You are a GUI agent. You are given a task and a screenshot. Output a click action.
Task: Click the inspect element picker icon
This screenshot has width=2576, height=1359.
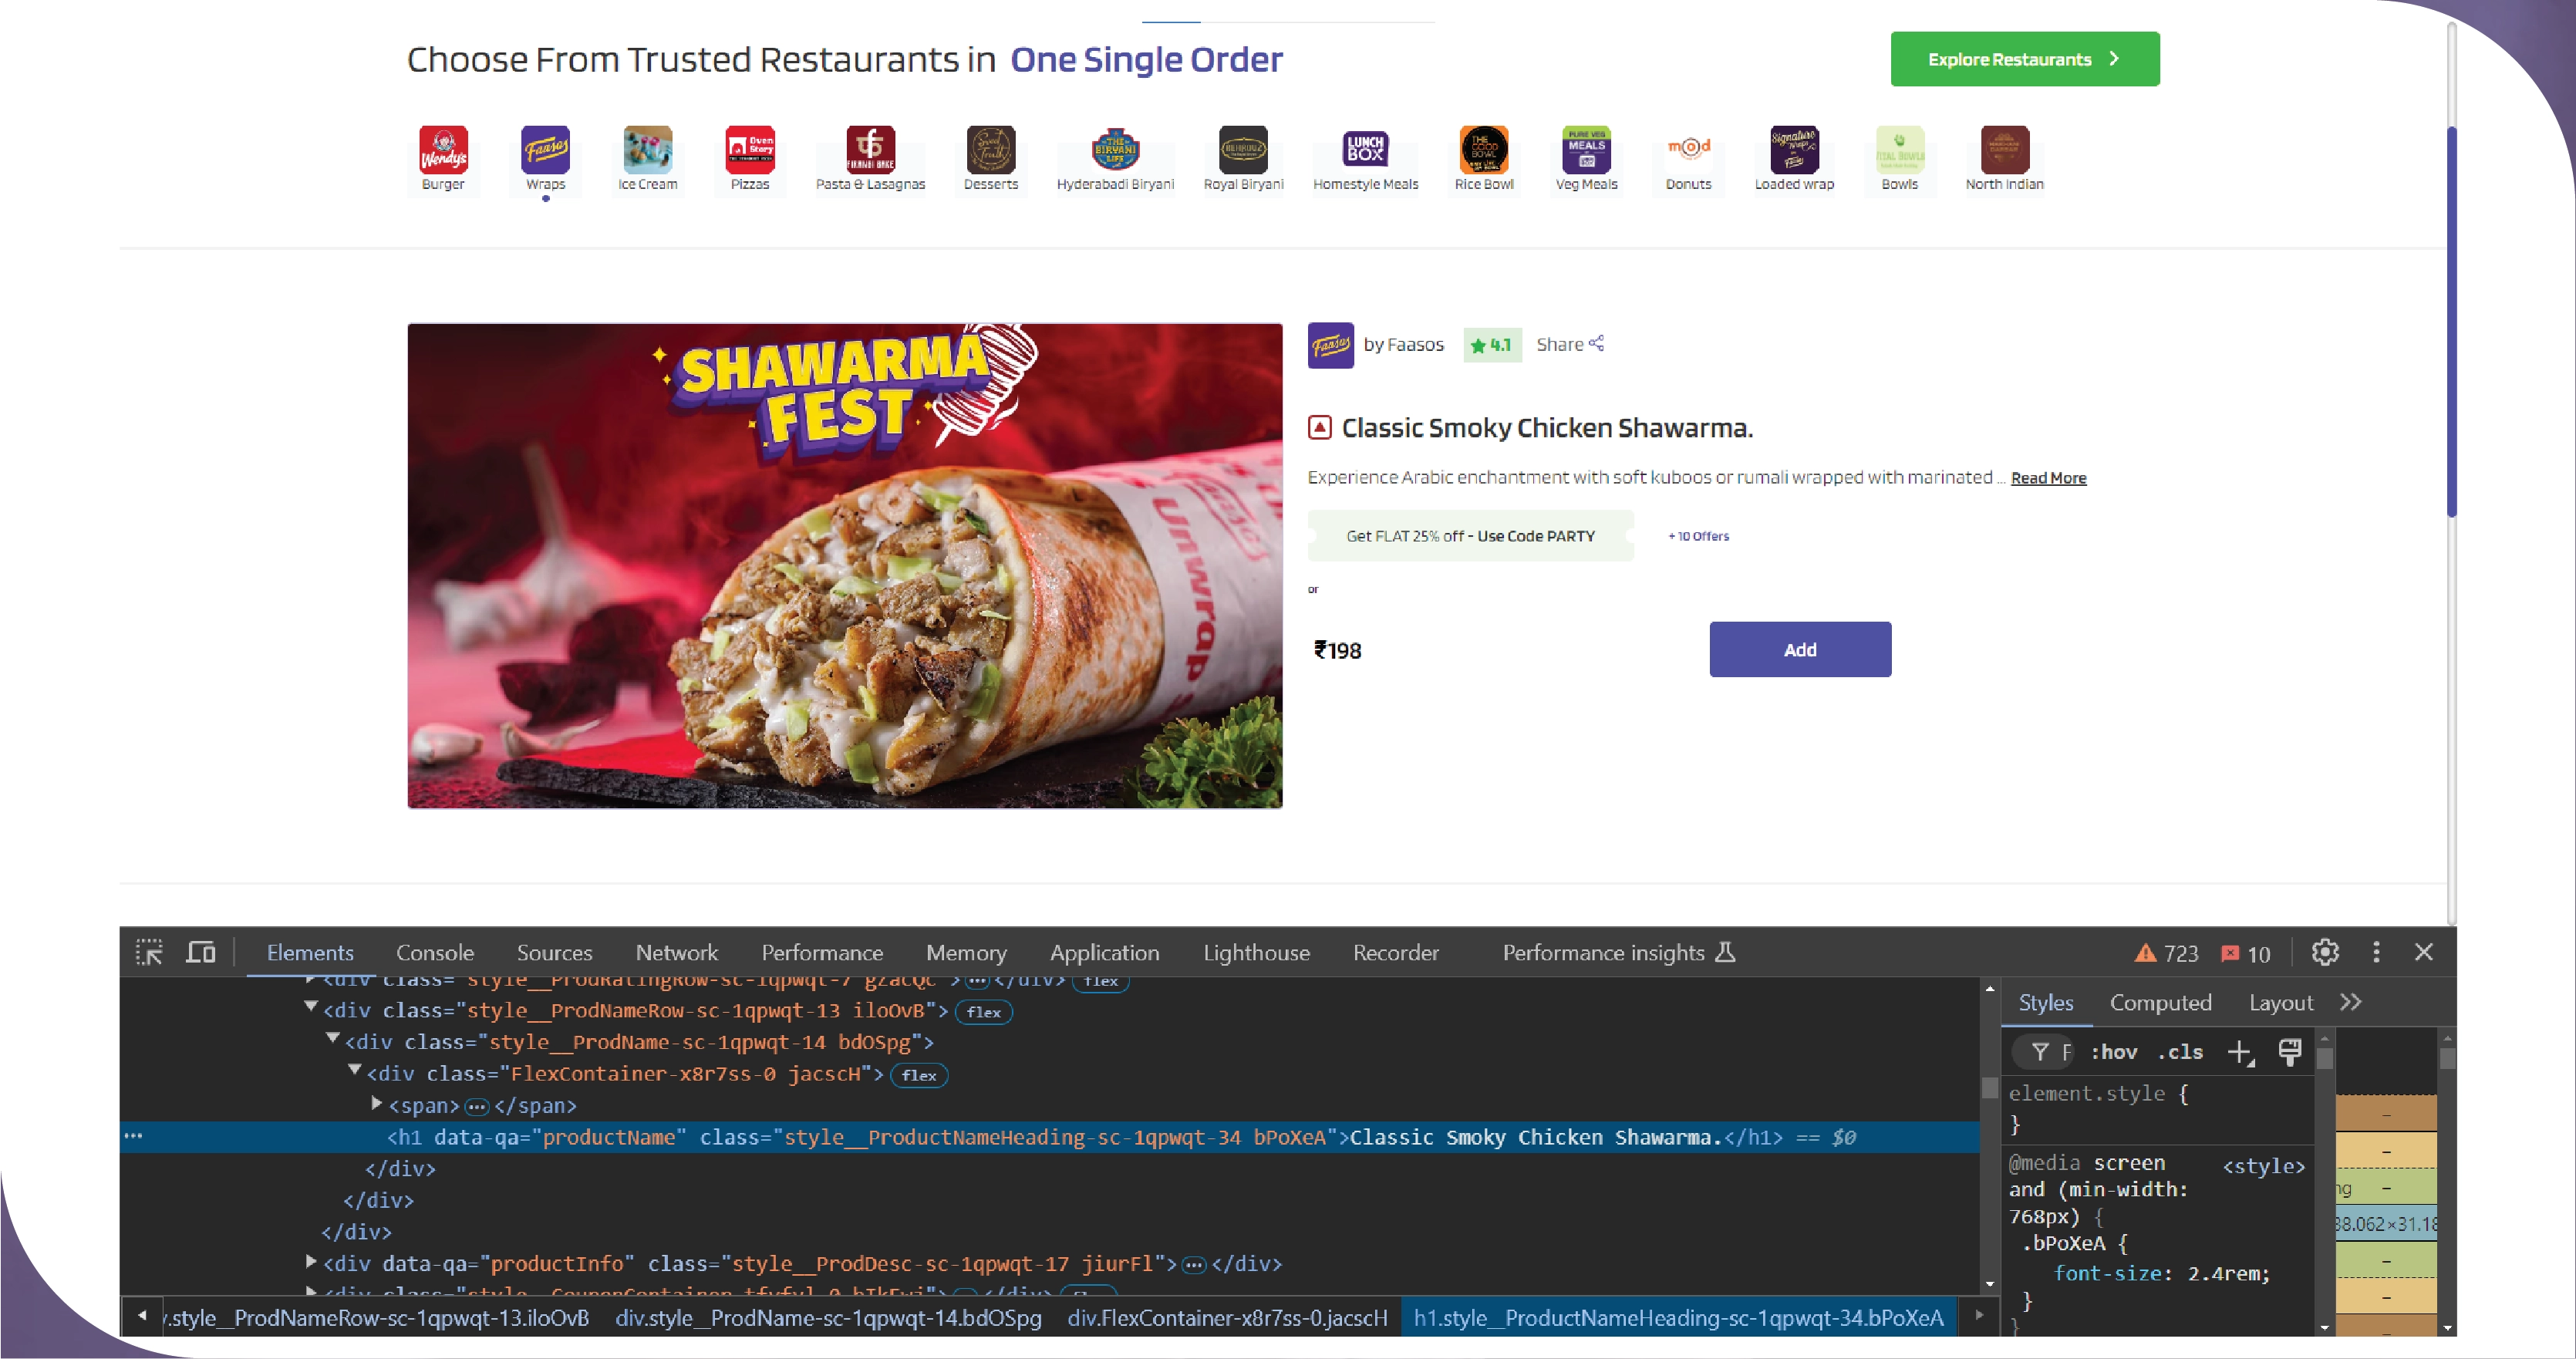[149, 952]
